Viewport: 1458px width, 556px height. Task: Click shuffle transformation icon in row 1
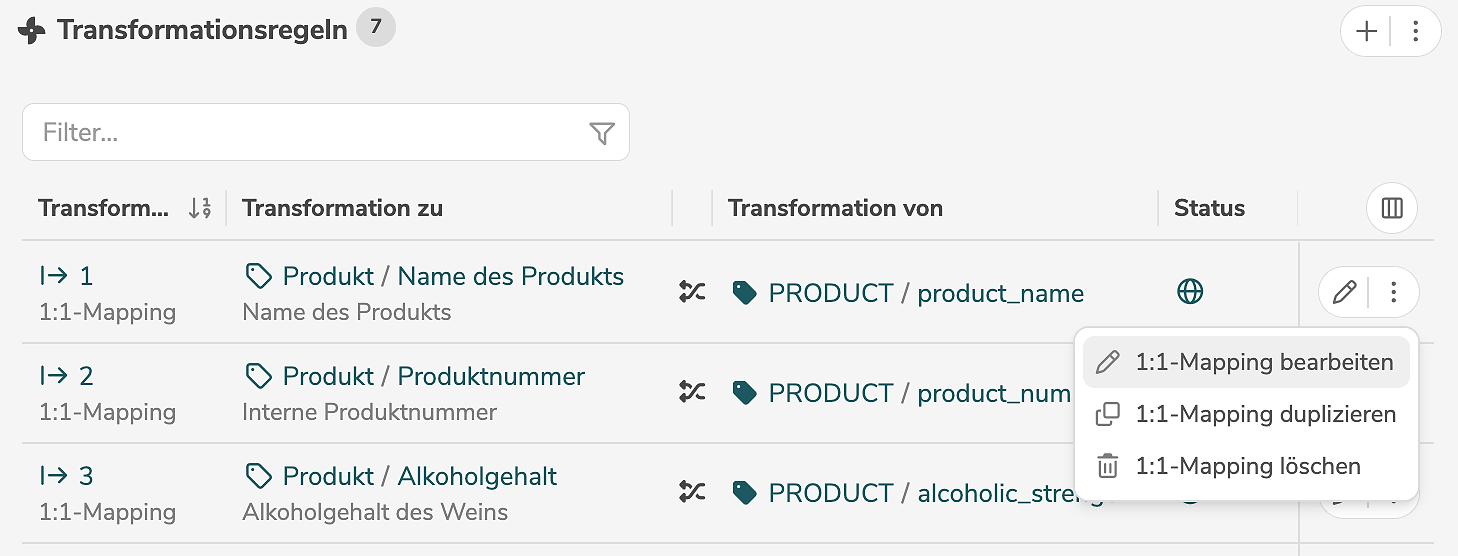pos(692,292)
